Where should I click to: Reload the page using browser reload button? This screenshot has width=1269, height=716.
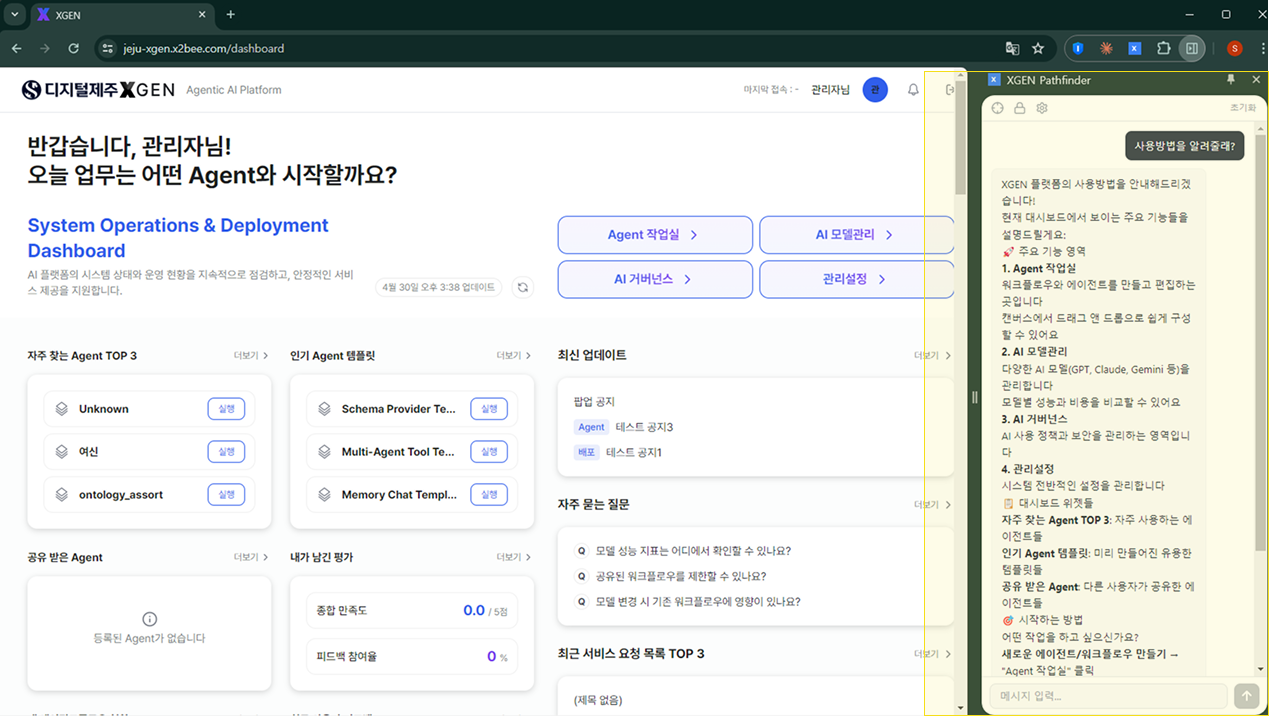pyautogui.click(x=73, y=48)
